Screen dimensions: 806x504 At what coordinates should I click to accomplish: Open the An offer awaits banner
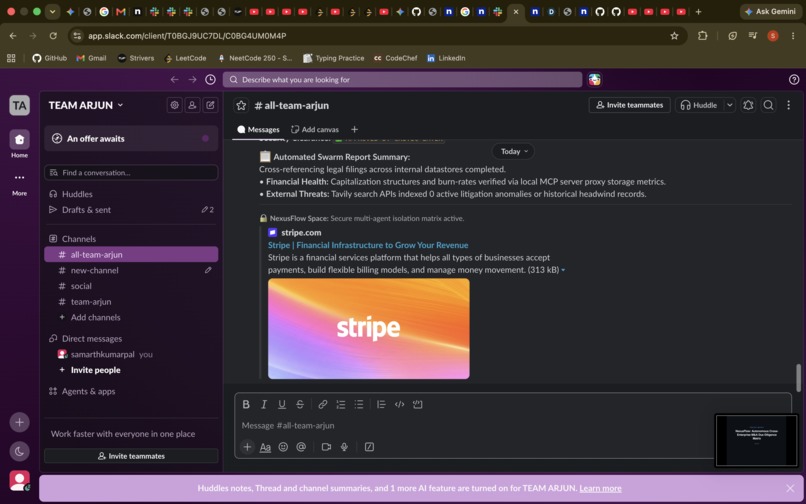pyautogui.click(x=131, y=138)
